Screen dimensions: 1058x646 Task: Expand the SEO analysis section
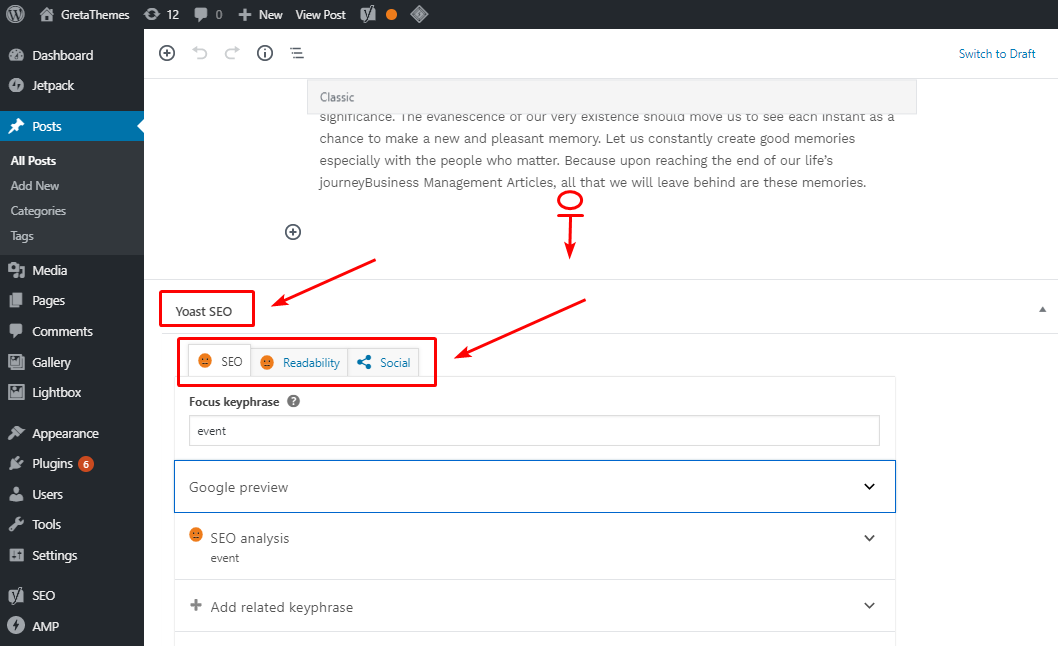coord(535,546)
